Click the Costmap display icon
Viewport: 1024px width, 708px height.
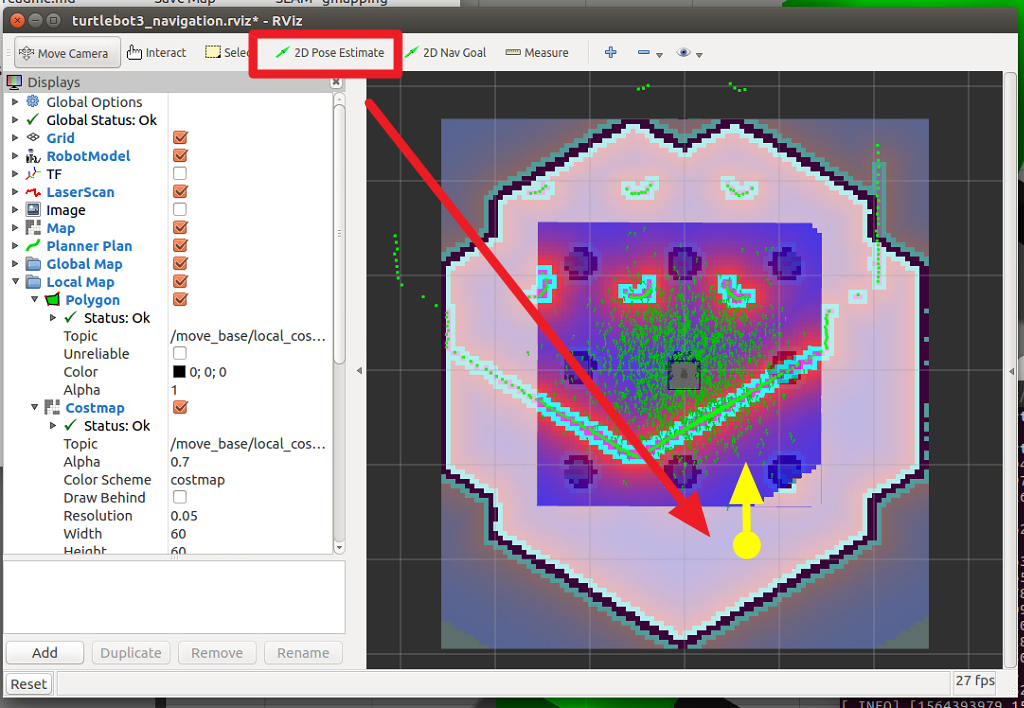52,408
